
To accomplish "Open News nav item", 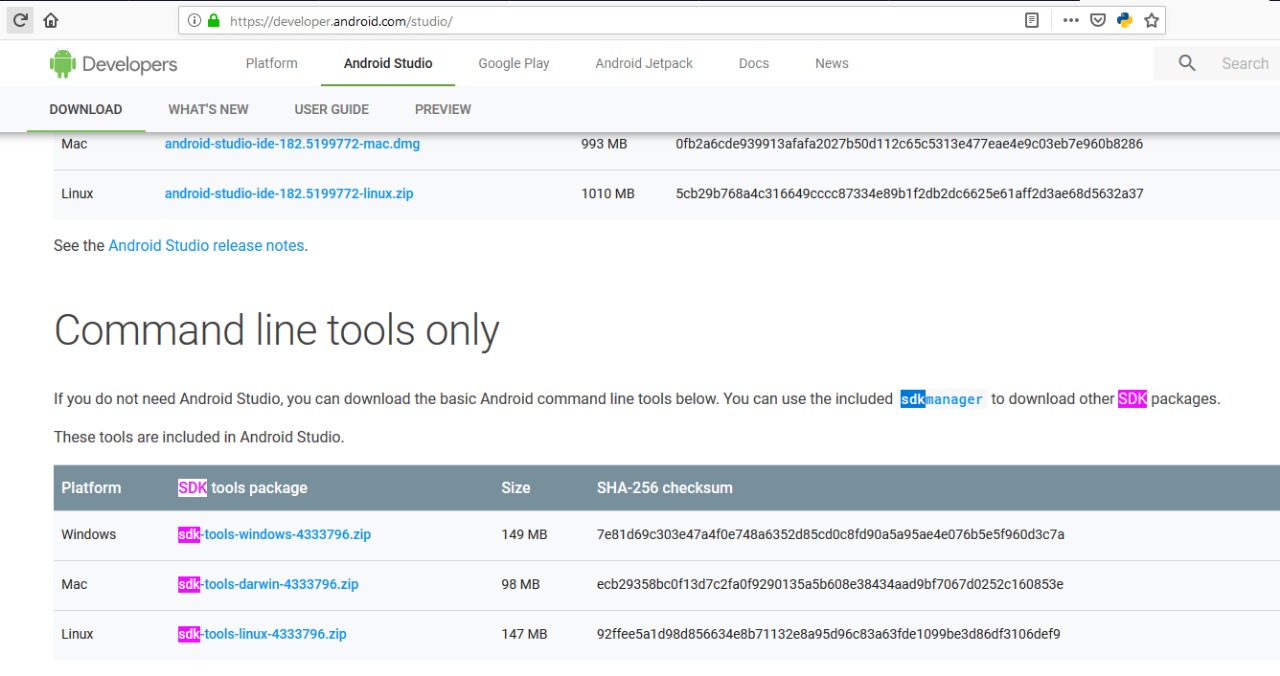I will pos(832,63).
